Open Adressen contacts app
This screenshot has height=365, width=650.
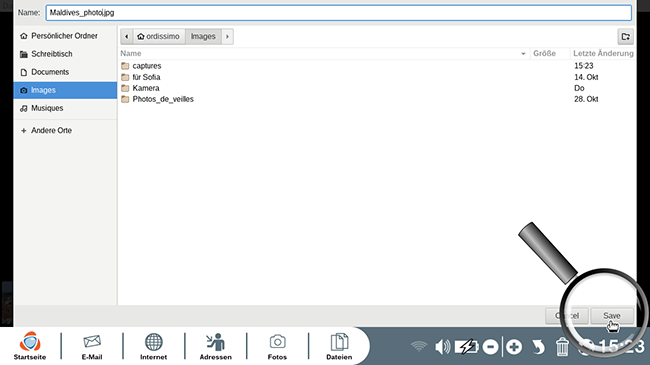tap(216, 346)
